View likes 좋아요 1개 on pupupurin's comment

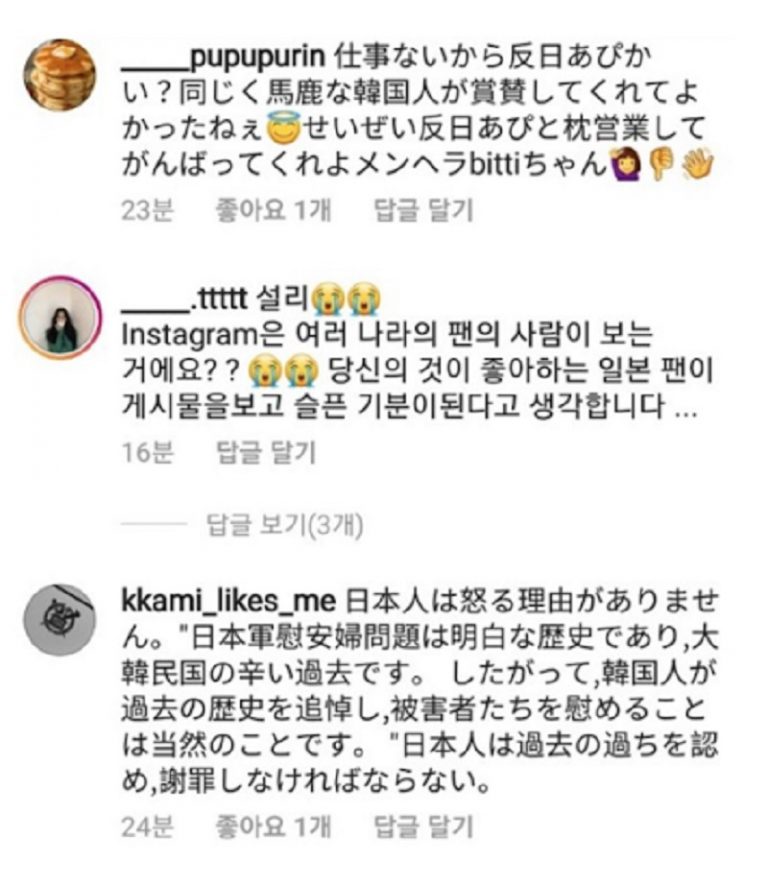[x=273, y=210]
